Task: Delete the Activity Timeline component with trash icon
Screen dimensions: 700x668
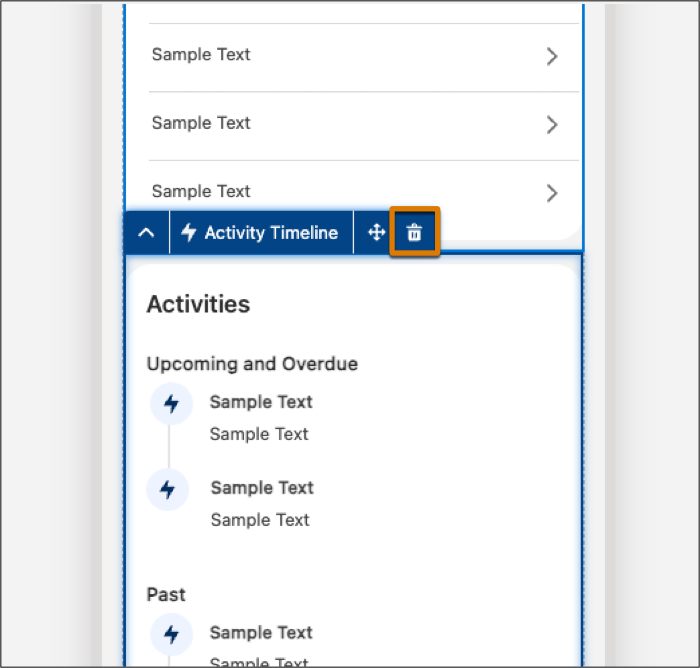Action: click(414, 232)
